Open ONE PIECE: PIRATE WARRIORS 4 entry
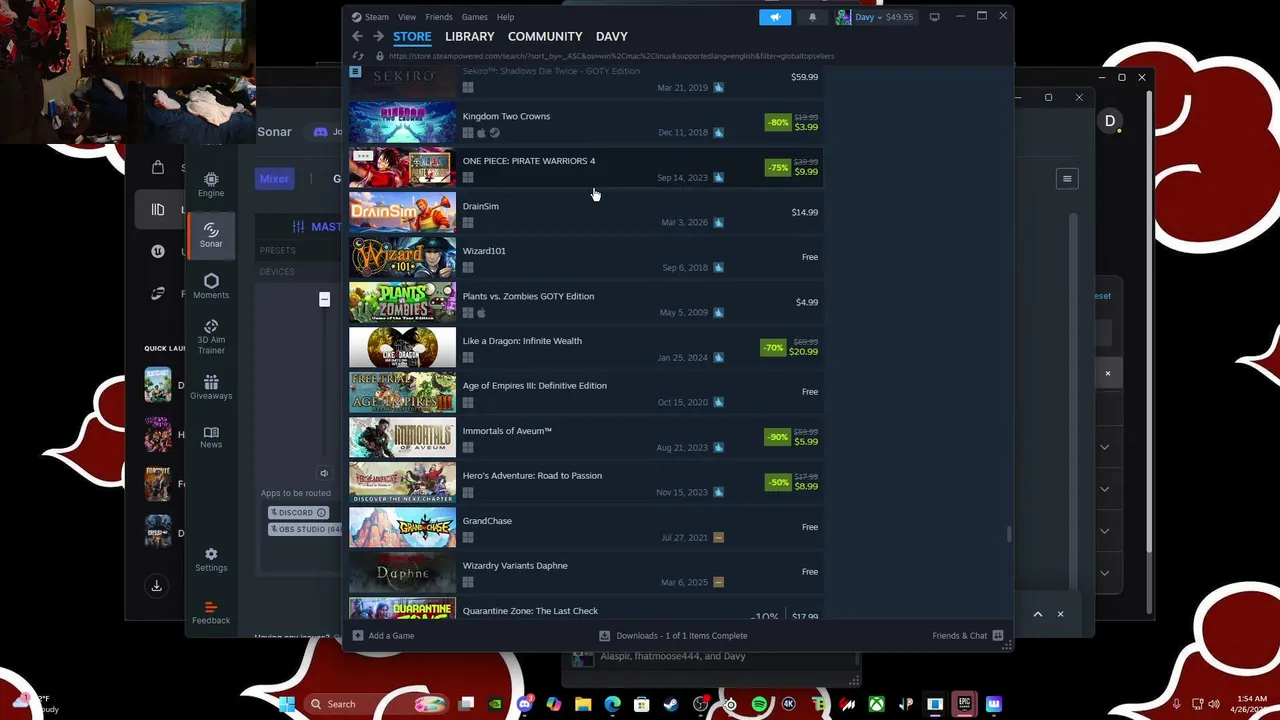The width and height of the screenshot is (1280, 720). (585, 168)
